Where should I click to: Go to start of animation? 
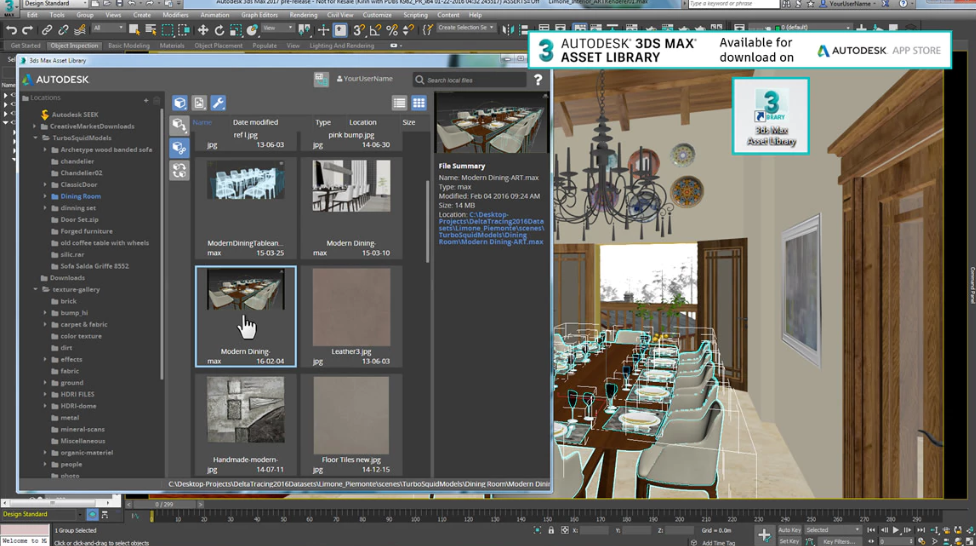point(871,530)
